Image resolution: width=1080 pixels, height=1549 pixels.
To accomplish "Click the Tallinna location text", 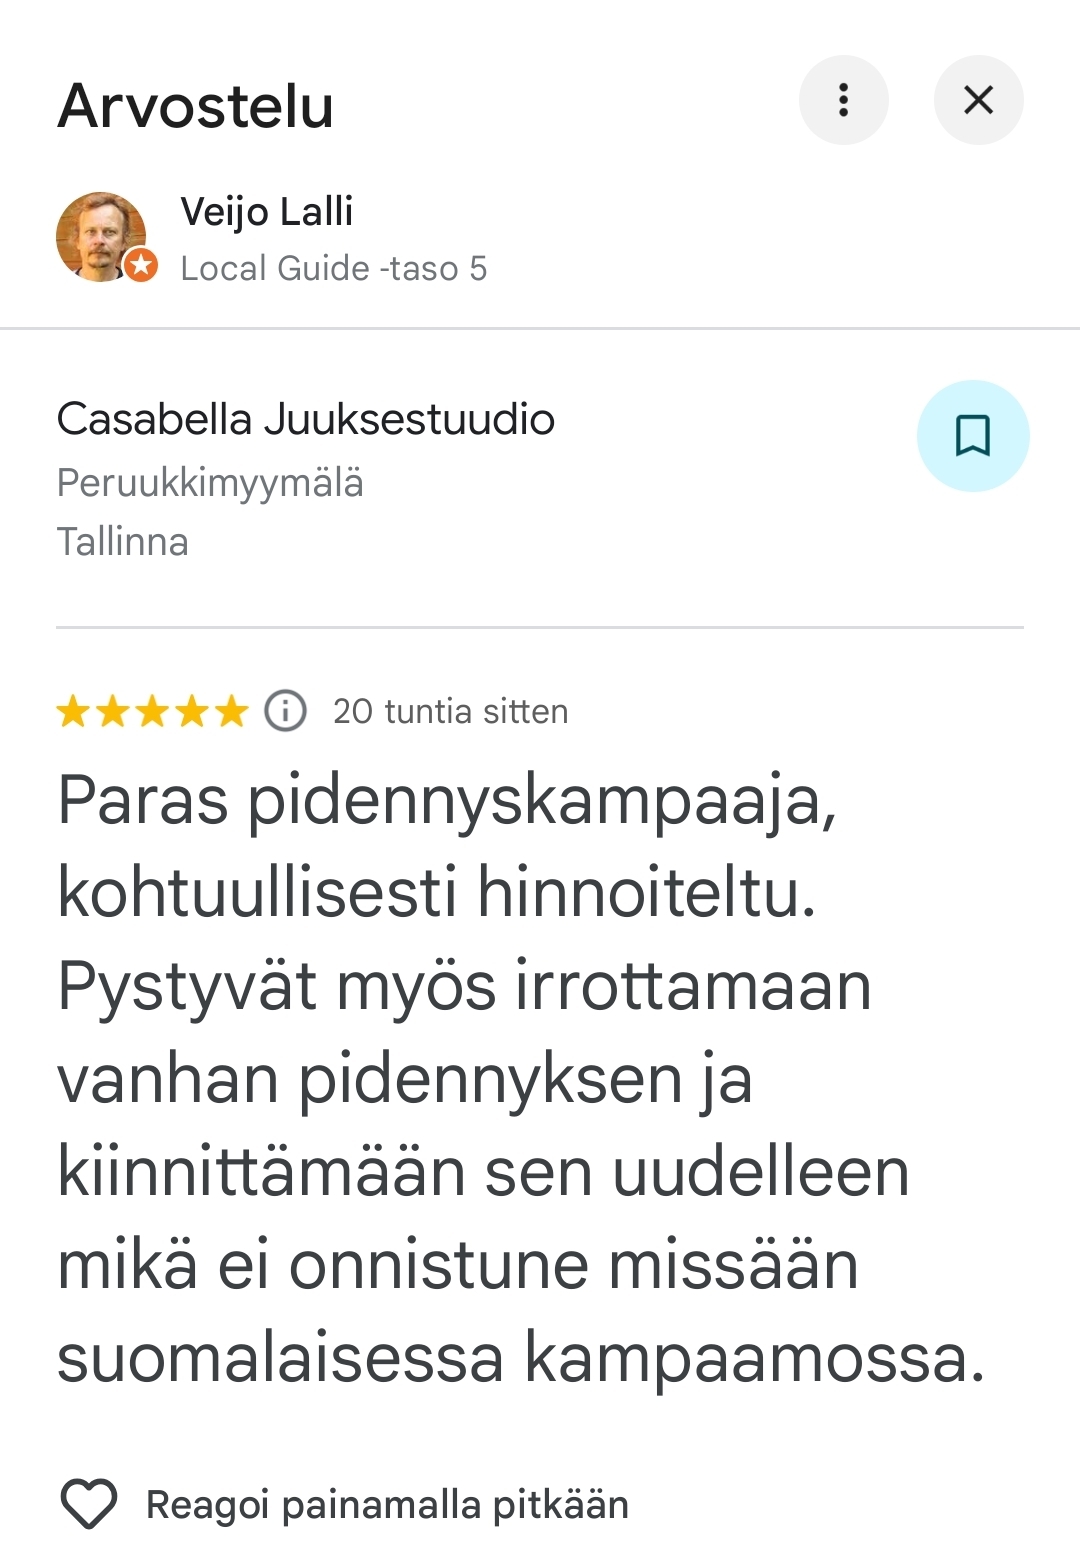I will click(122, 542).
